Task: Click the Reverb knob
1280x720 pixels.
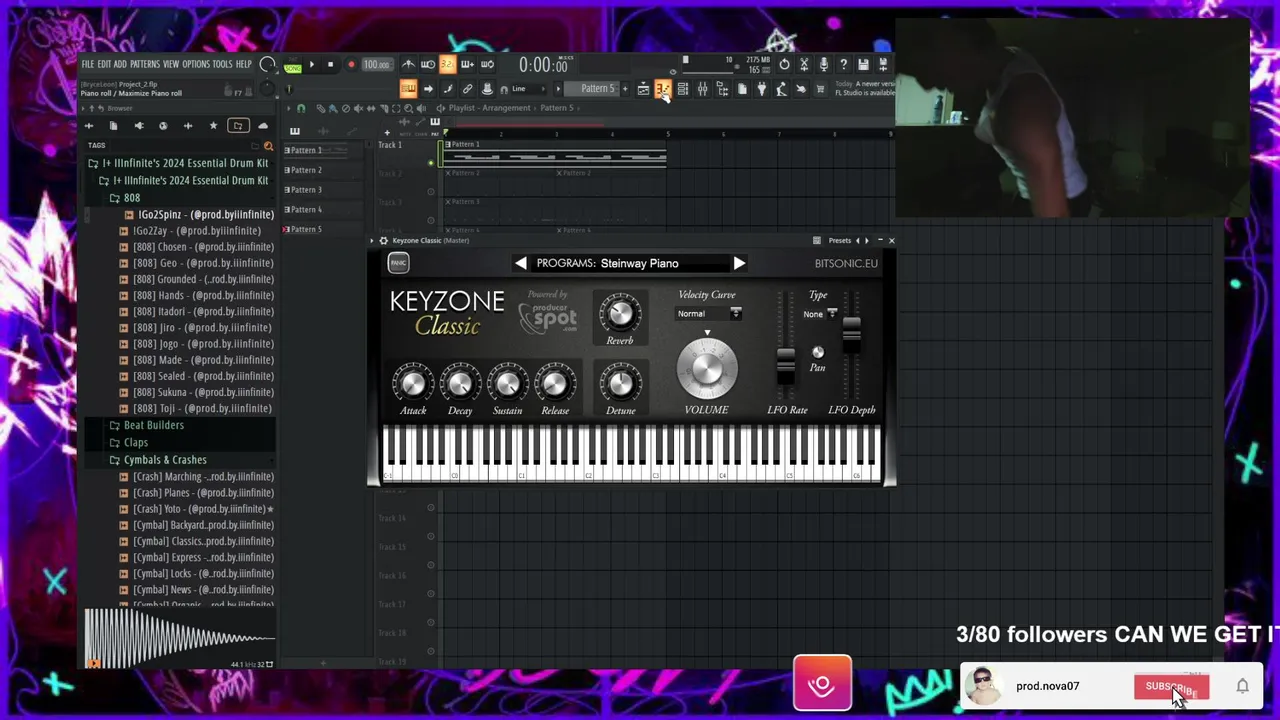Action: coord(620,314)
